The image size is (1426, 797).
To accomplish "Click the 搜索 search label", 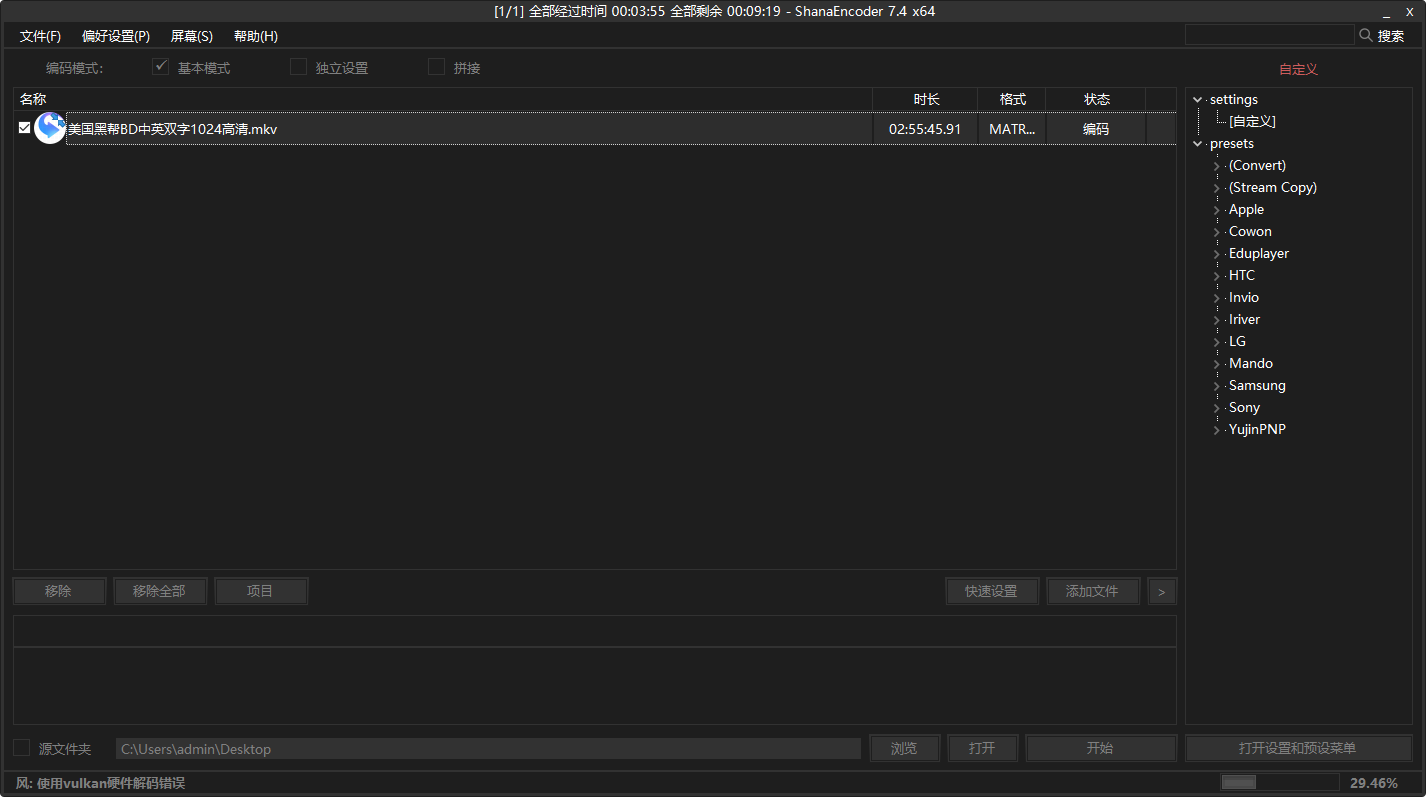I will tap(1391, 36).
